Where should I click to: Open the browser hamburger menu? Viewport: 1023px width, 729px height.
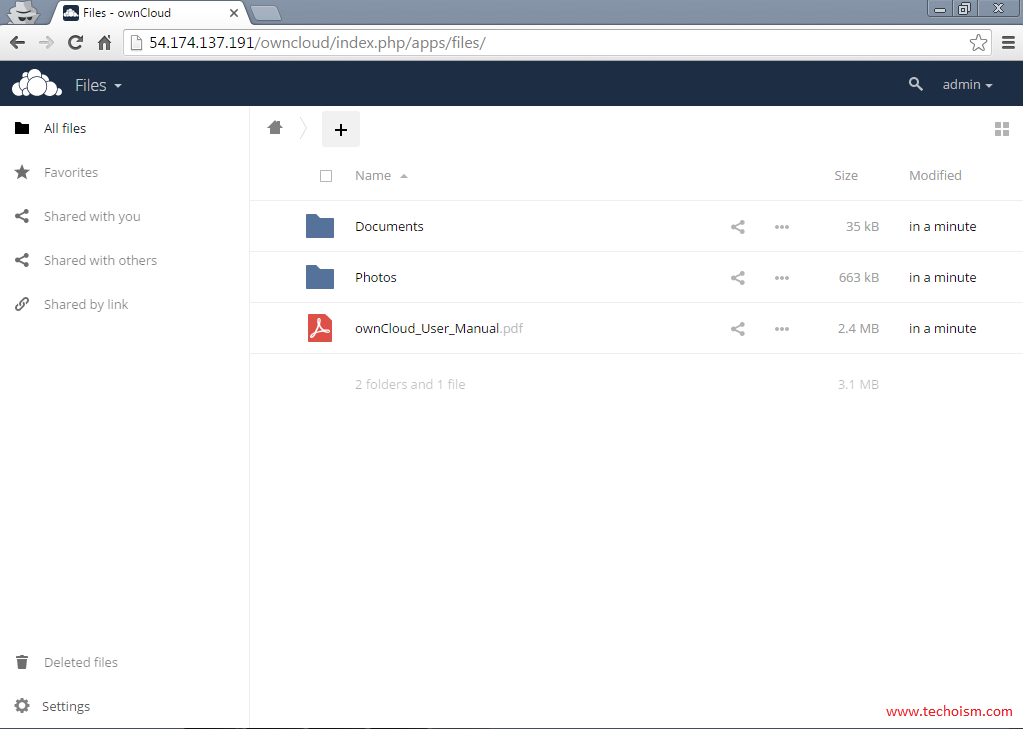pos(1008,43)
